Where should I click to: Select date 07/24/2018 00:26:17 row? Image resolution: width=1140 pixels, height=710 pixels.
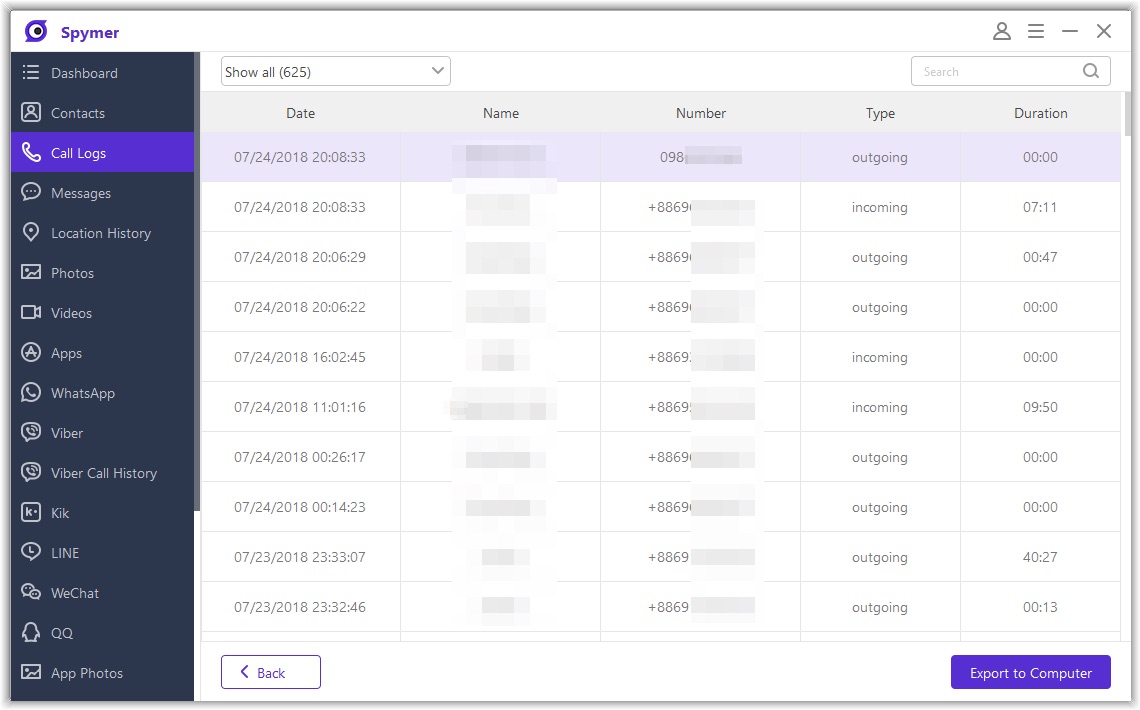(x=660, y=457)
